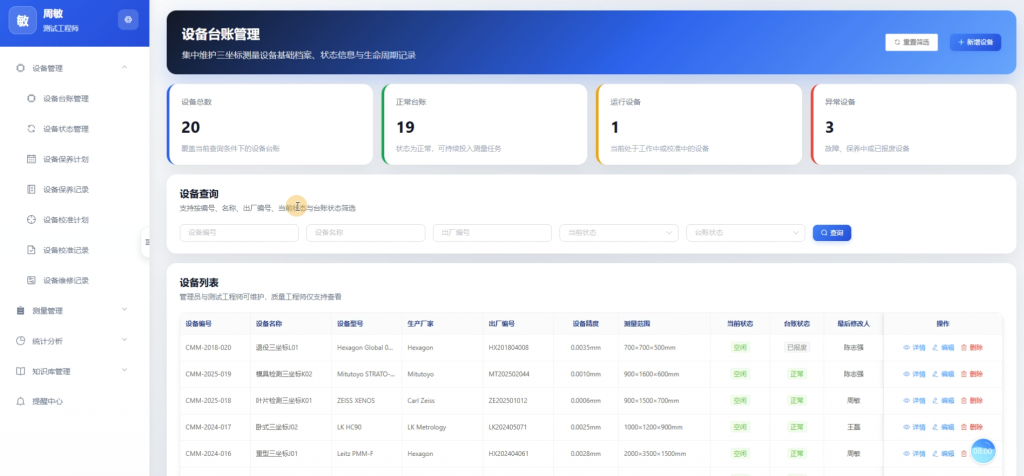This screenshot has height=476, width=1024.
Task: Focus the 出厂编号 search input
Action: (x=492, y=232)
